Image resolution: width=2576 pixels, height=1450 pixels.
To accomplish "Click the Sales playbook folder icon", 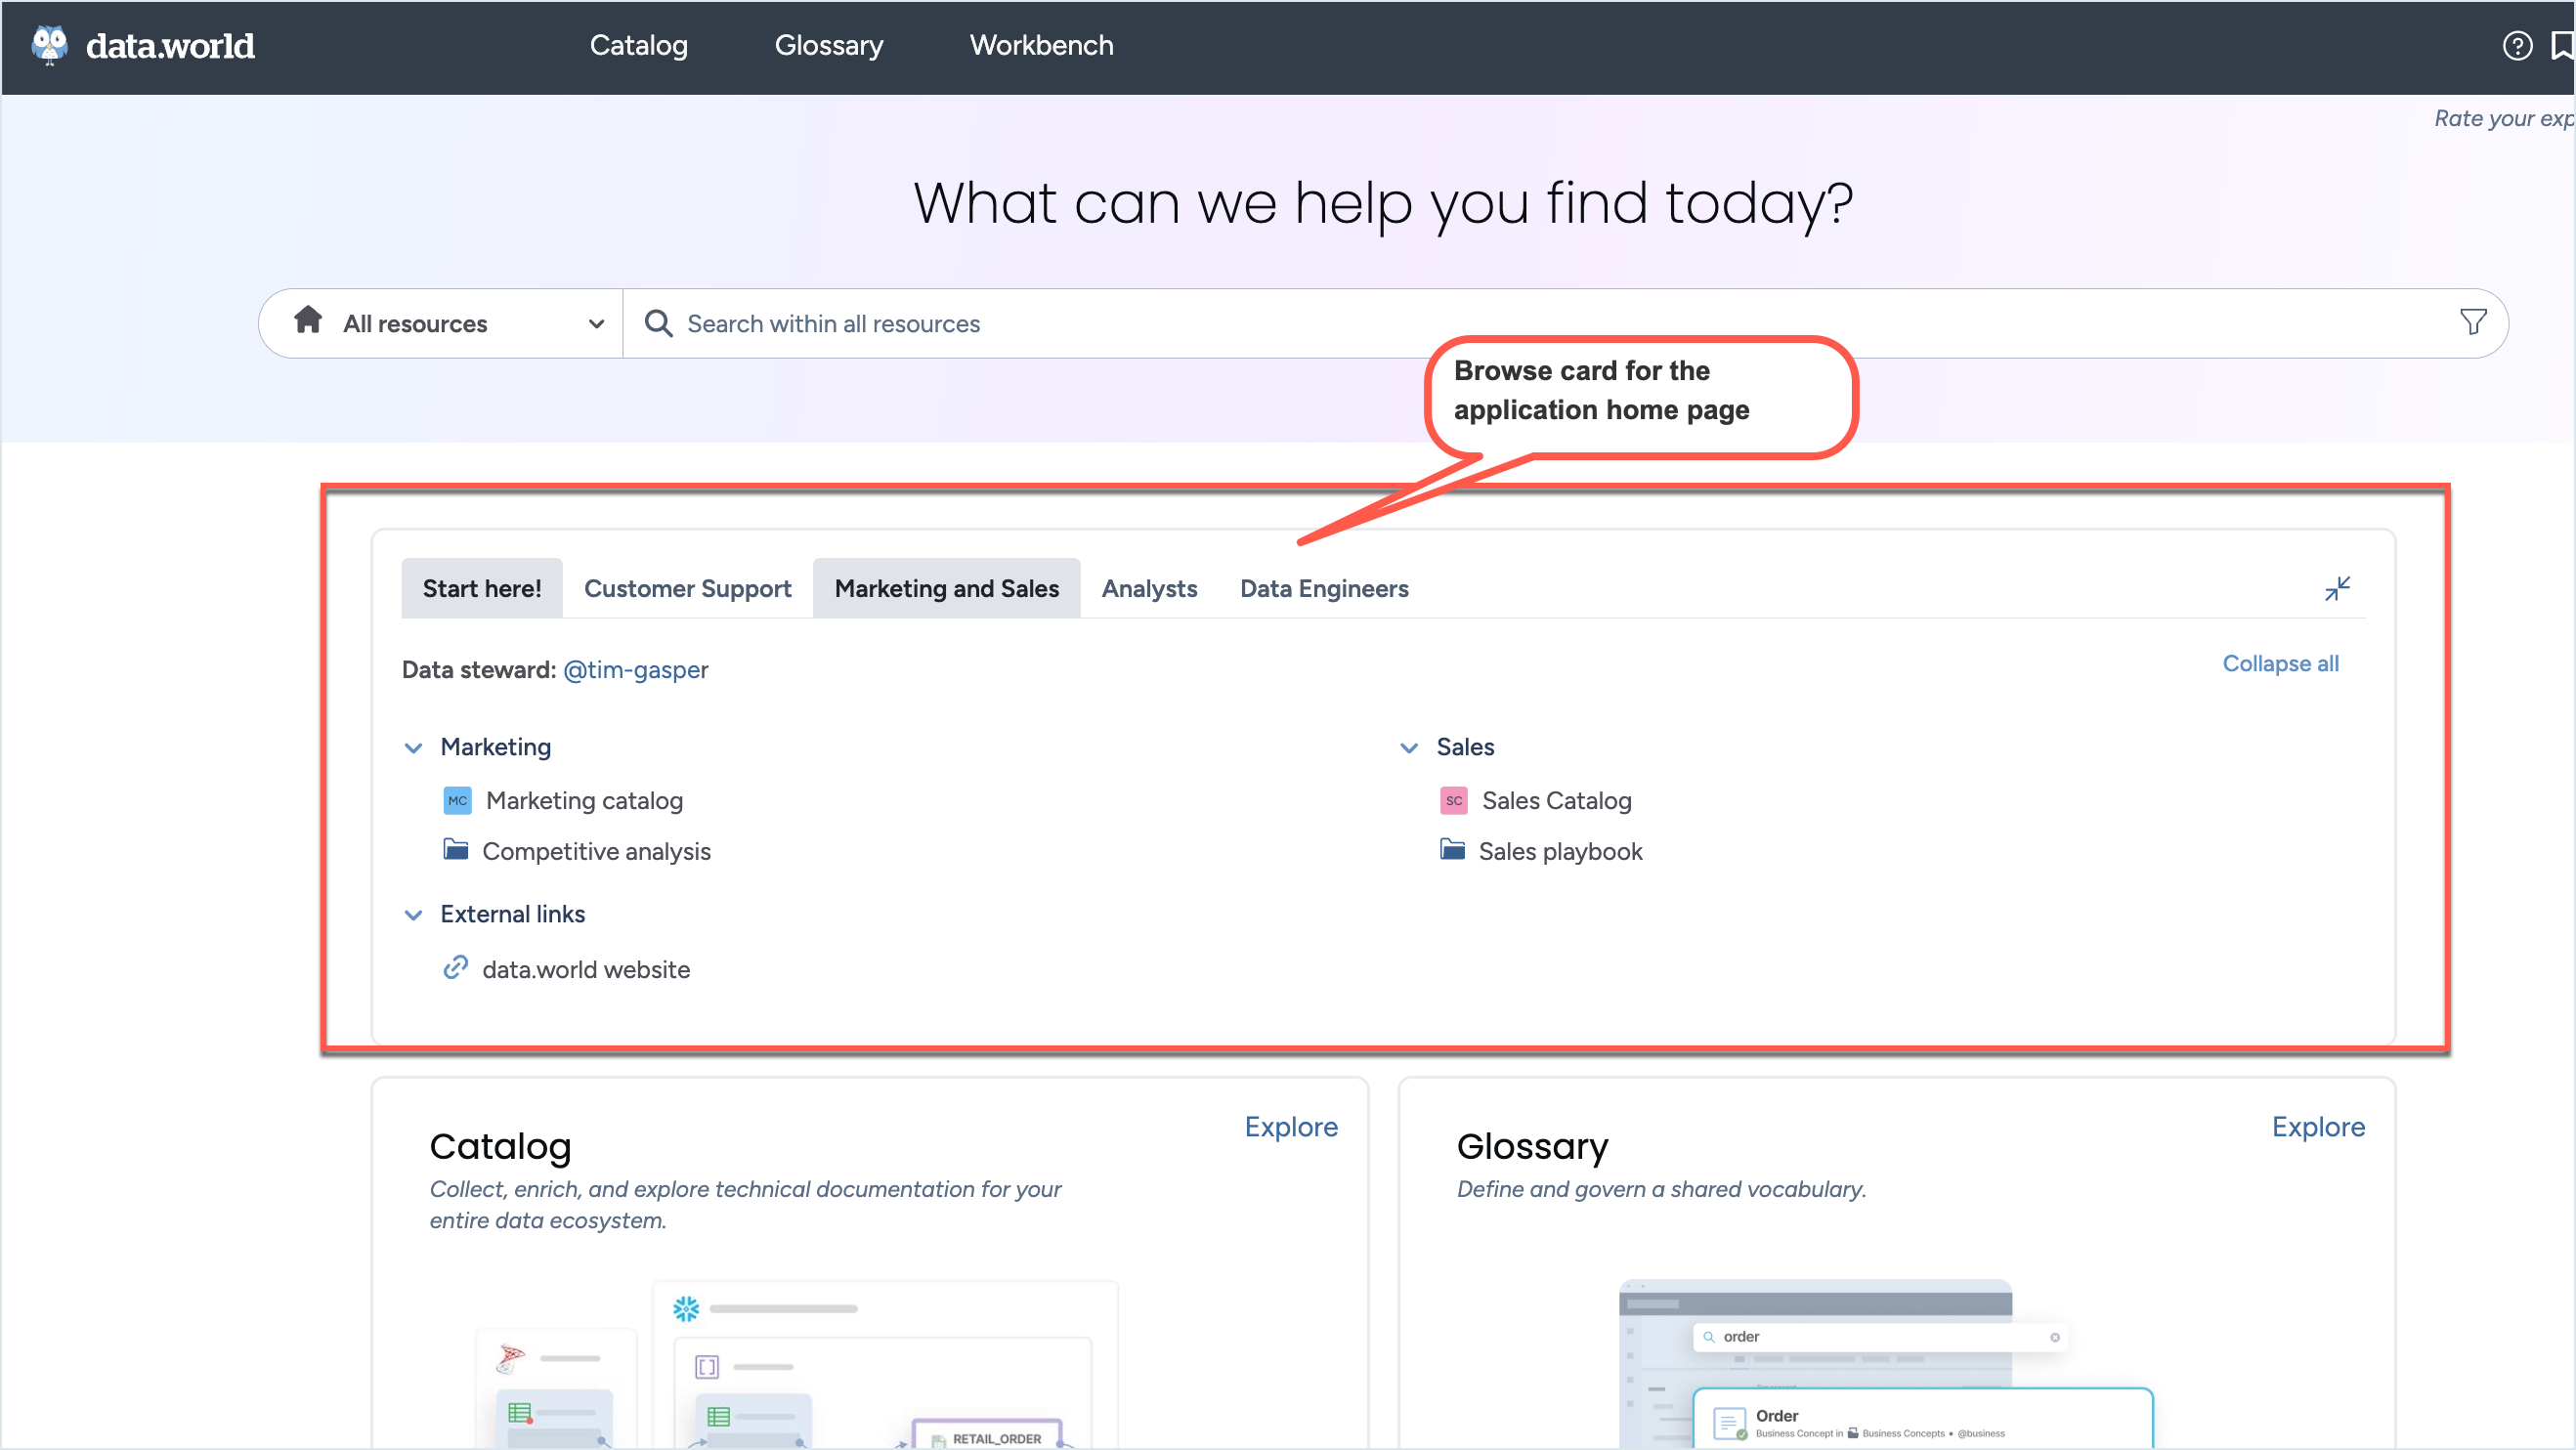I will tap(1452, 850).
